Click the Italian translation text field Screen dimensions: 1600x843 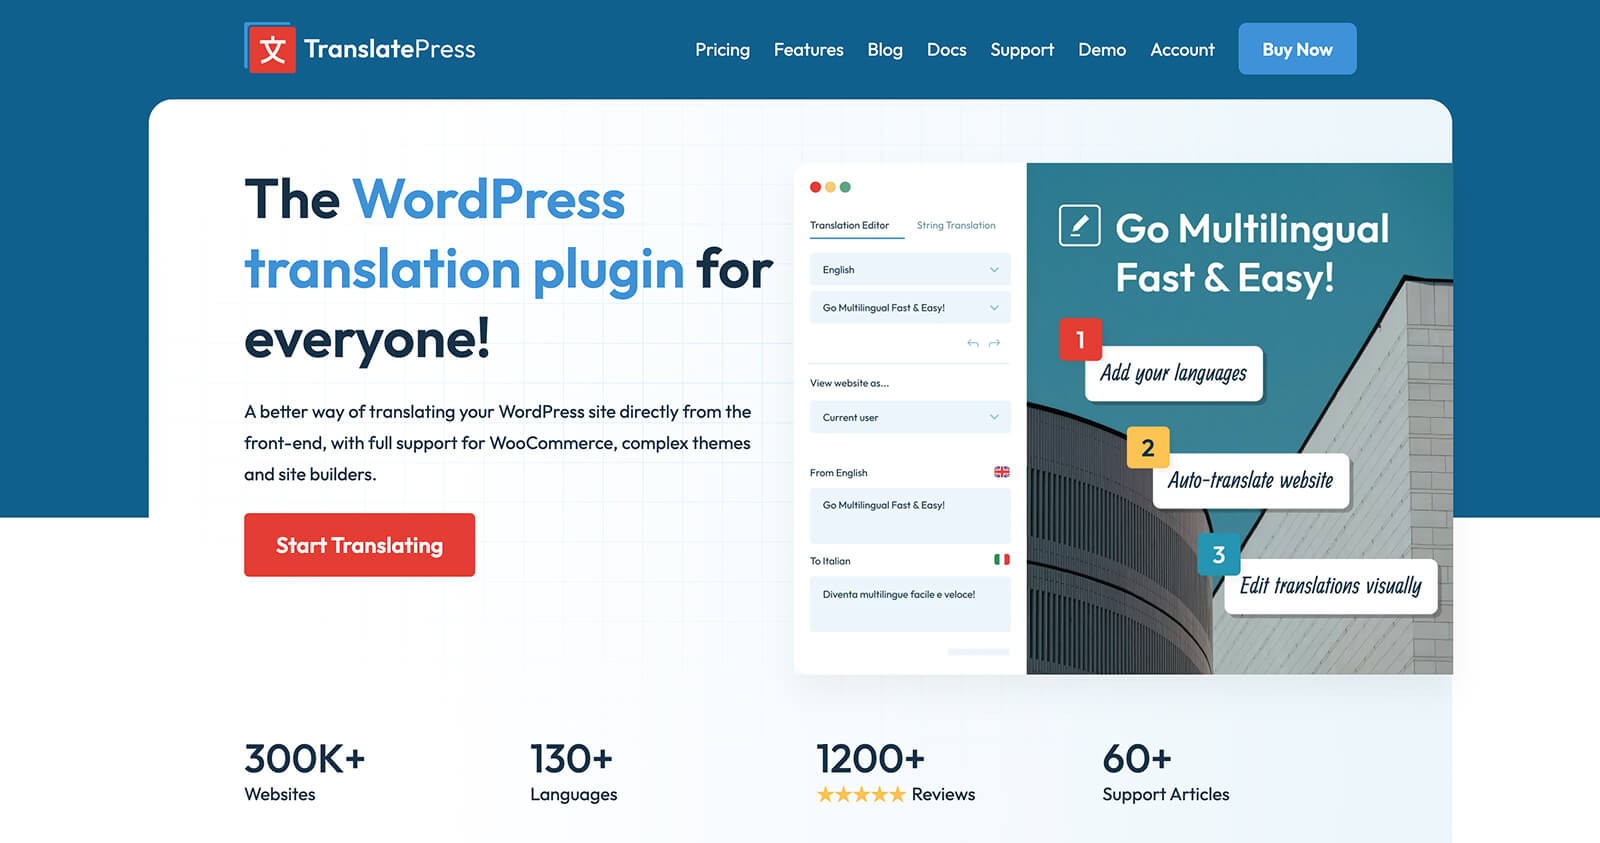coord(910,604)
